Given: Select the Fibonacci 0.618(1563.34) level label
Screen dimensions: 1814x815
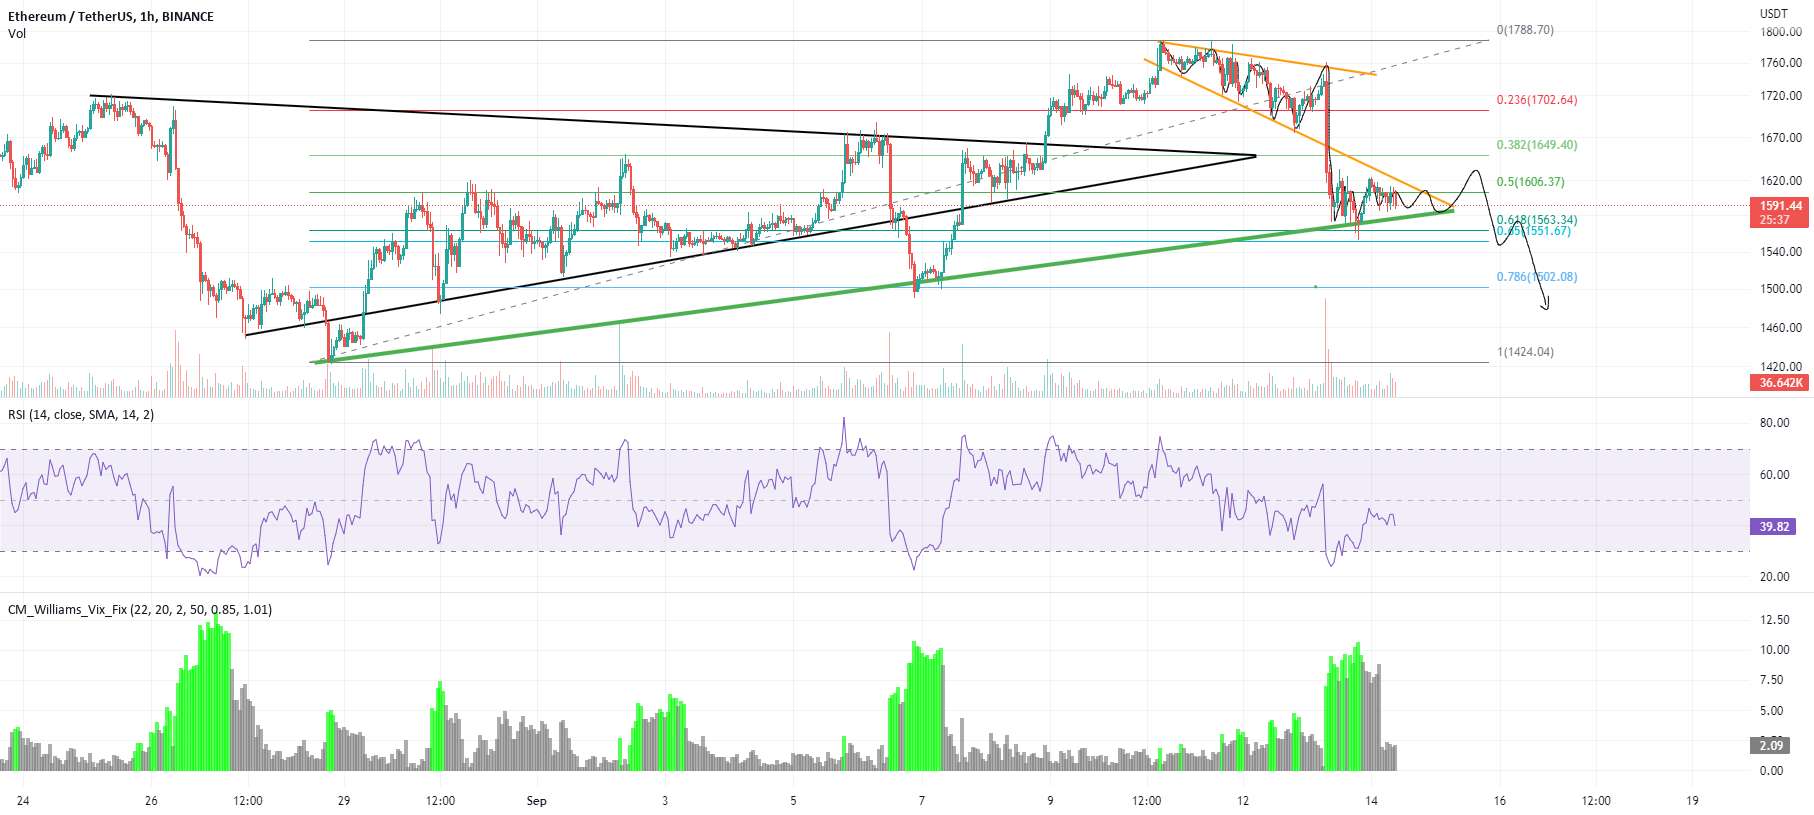Looking at the screenshot, I should [1537, 220].
